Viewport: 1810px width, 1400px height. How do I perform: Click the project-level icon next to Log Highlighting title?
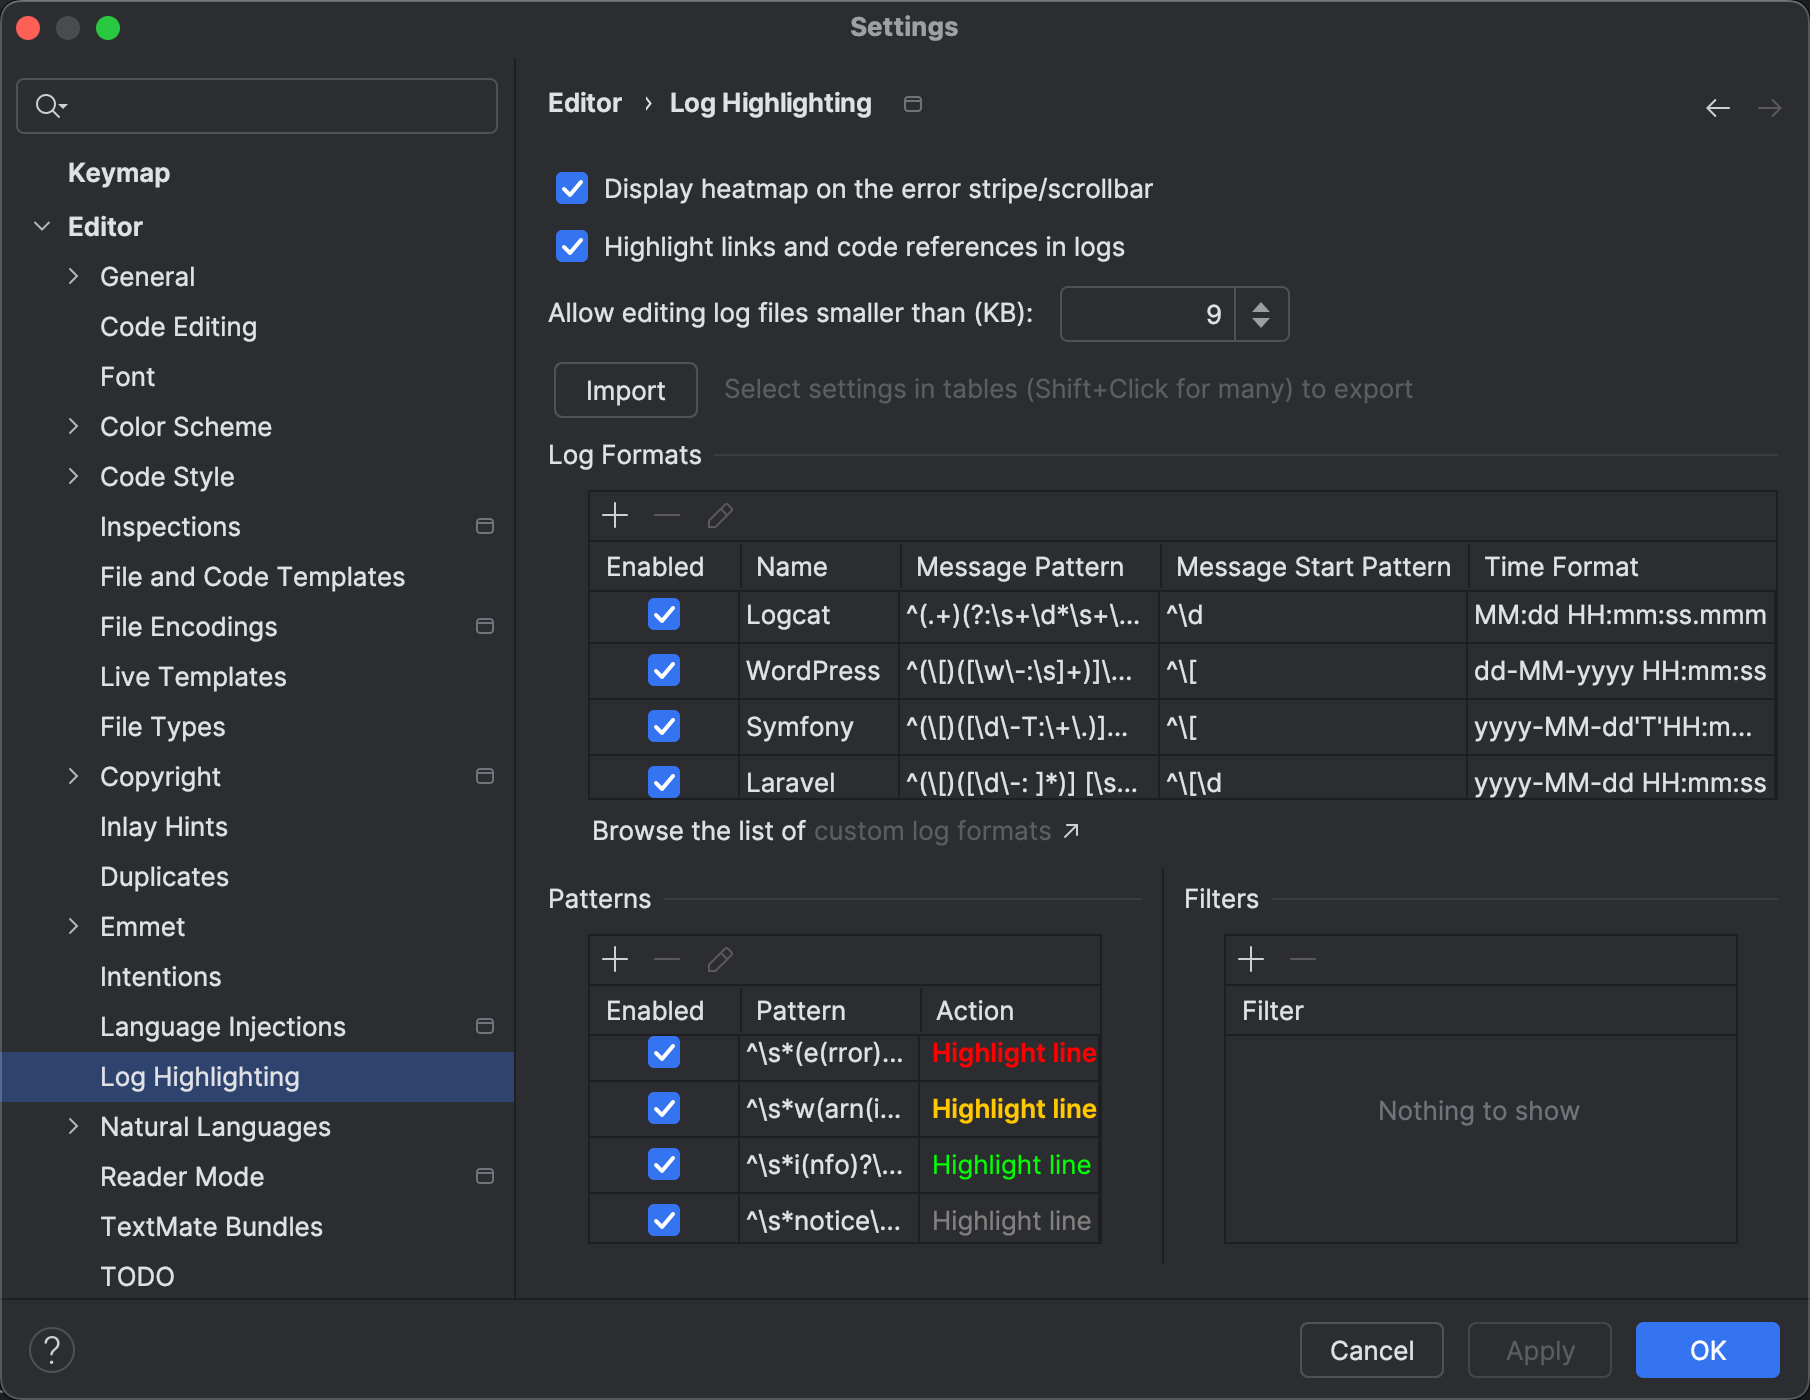(912, 104)
